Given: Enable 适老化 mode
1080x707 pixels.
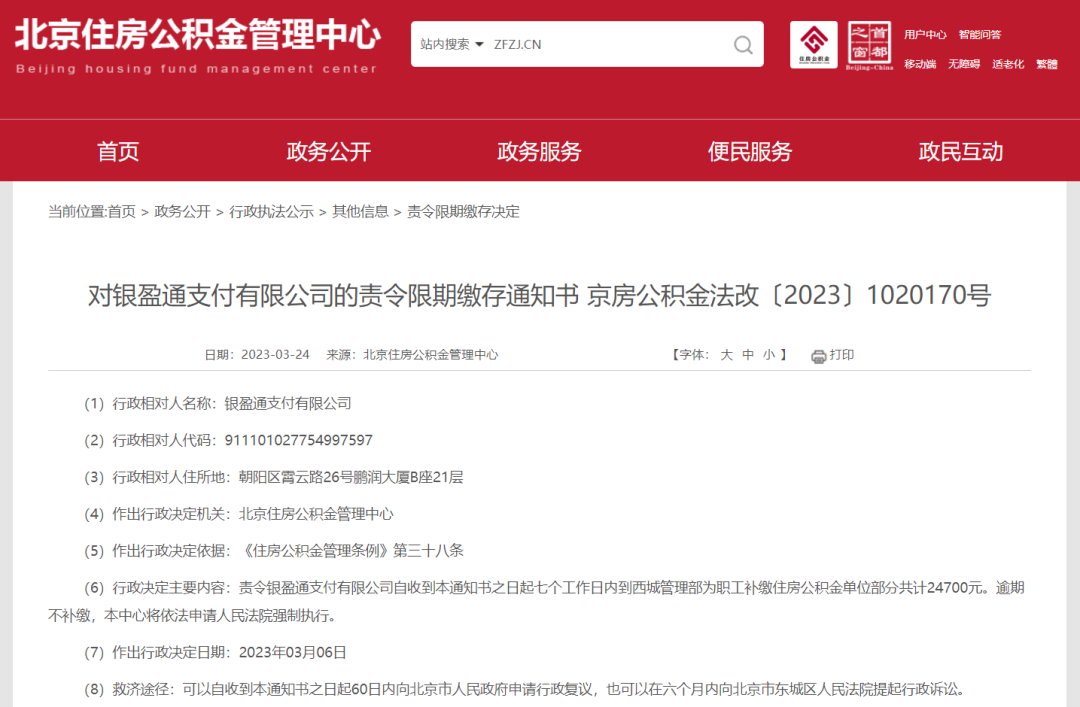Looking at the screenshot, I should point(1008,64).
